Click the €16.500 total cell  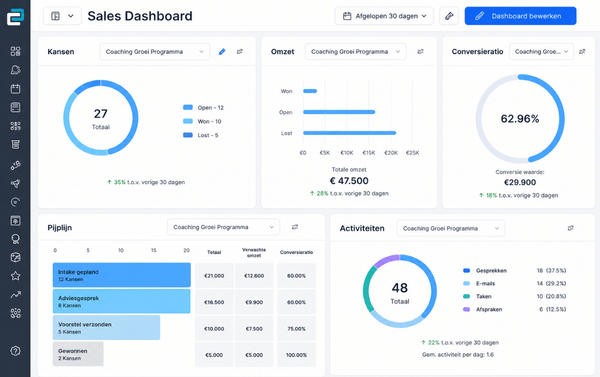pos(214,302)
